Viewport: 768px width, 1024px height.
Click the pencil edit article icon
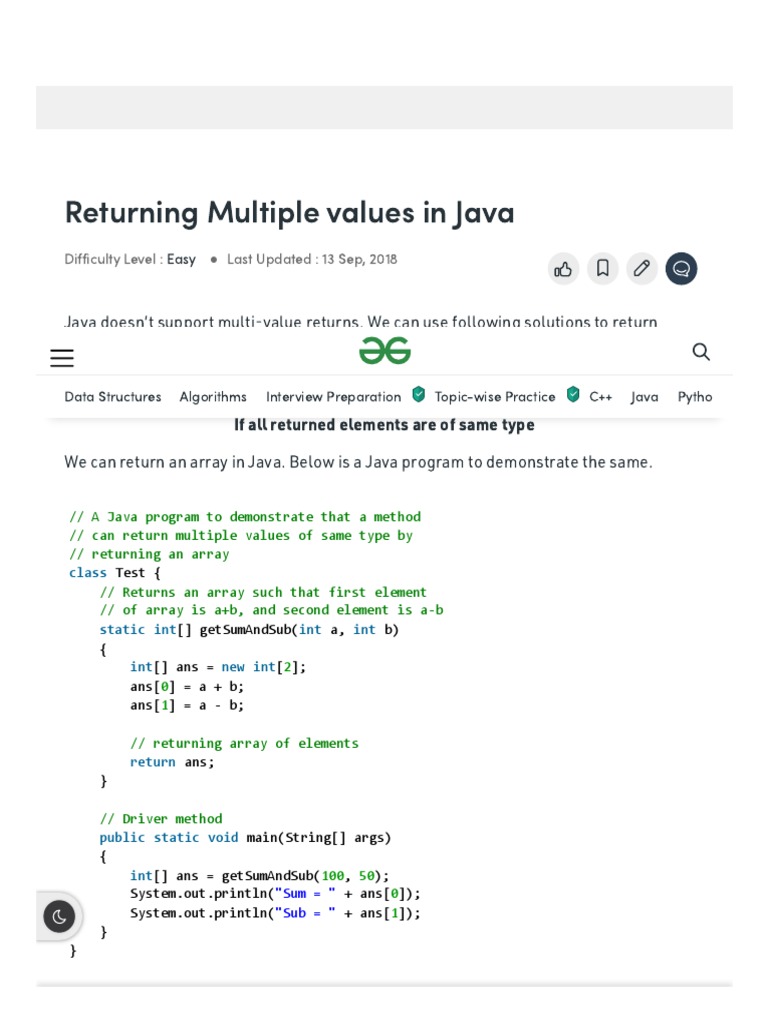[x=642, y=268]
